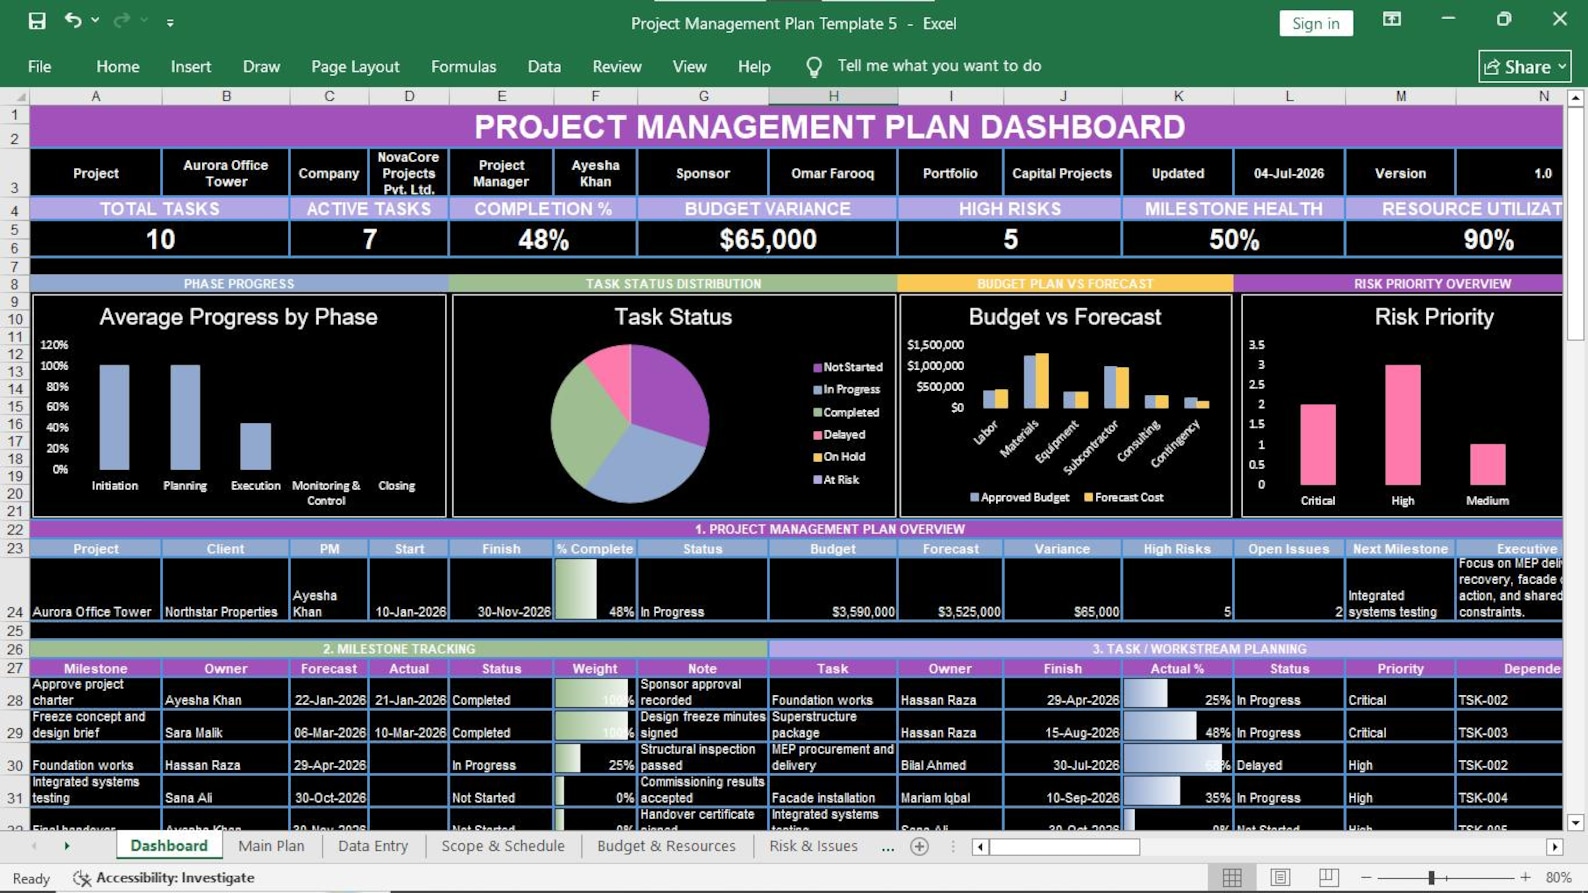The height and width of the screenshot is (893, 1588).
Task: Click the Sign in button
Action: click(1316, 23)
